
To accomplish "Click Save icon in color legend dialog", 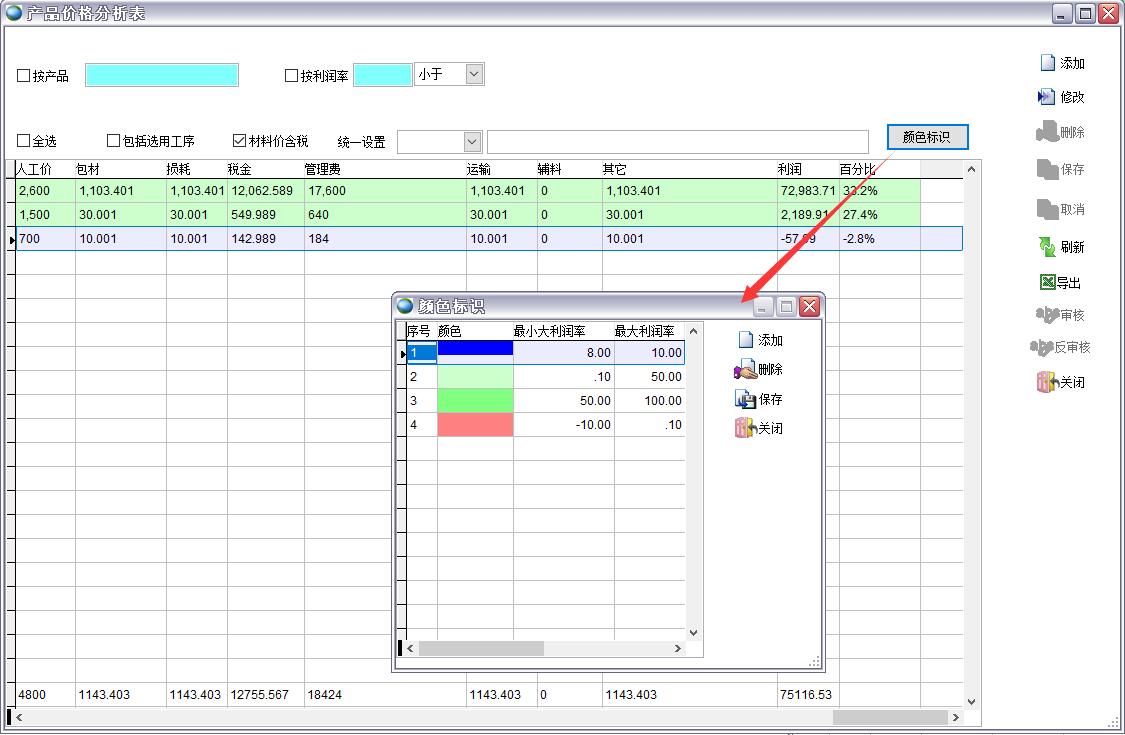I will coord(745,399).
